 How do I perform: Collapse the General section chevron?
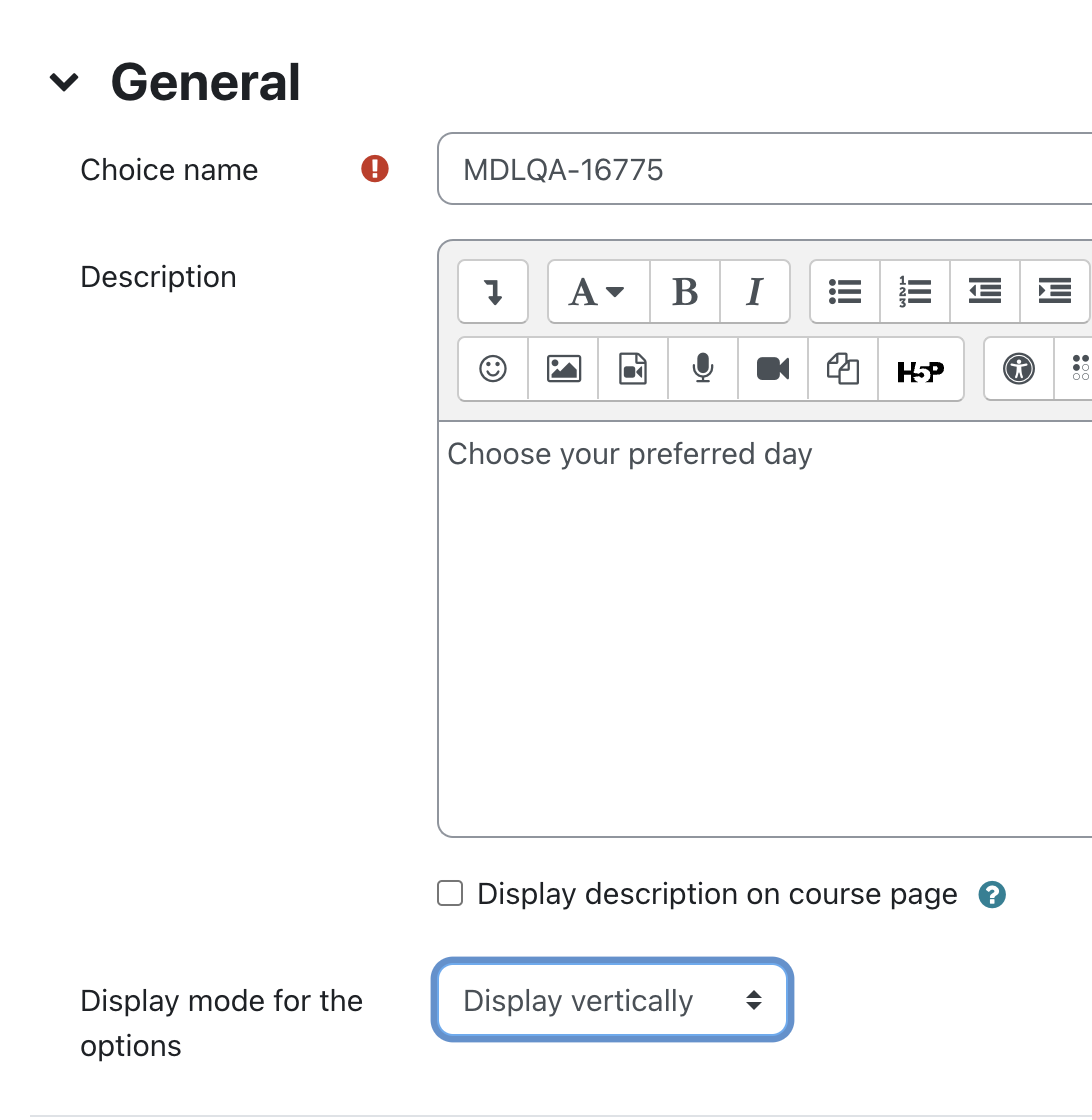click(64, 81)
